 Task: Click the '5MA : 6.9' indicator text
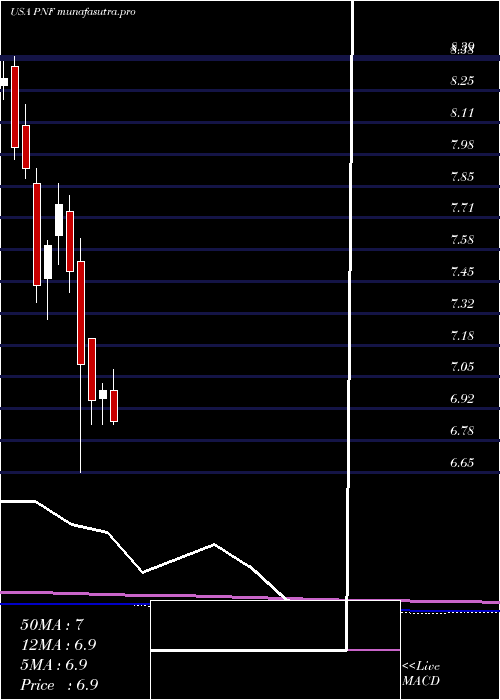coord(54,665)
